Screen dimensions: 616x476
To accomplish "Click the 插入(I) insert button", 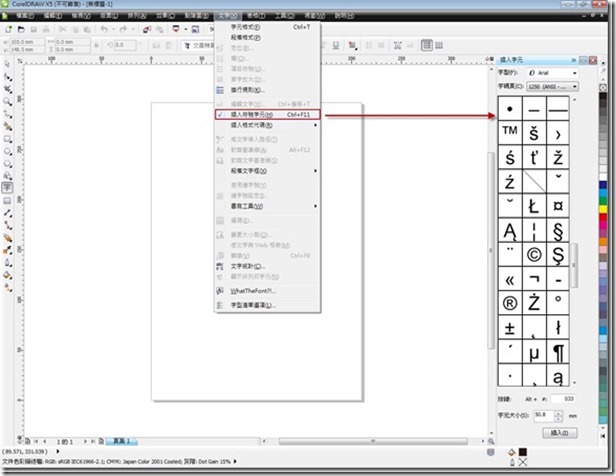I will [560, 433].
